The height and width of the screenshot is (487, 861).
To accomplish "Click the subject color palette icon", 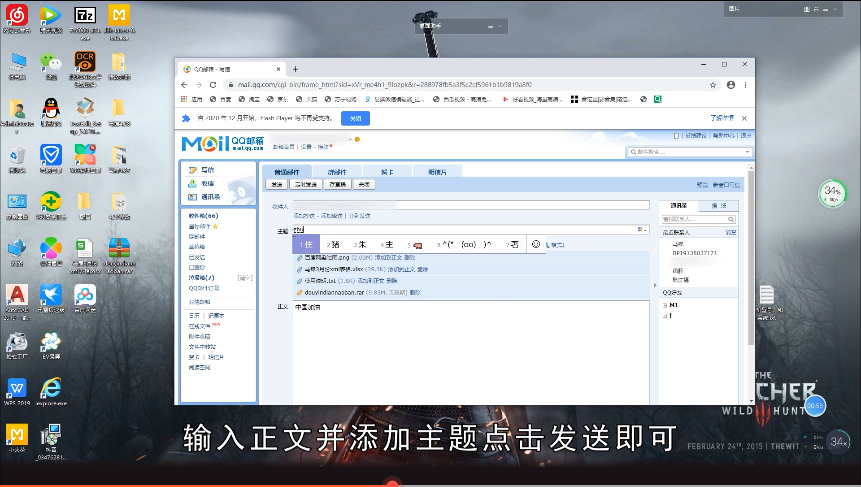I will (x=641, y=229).
